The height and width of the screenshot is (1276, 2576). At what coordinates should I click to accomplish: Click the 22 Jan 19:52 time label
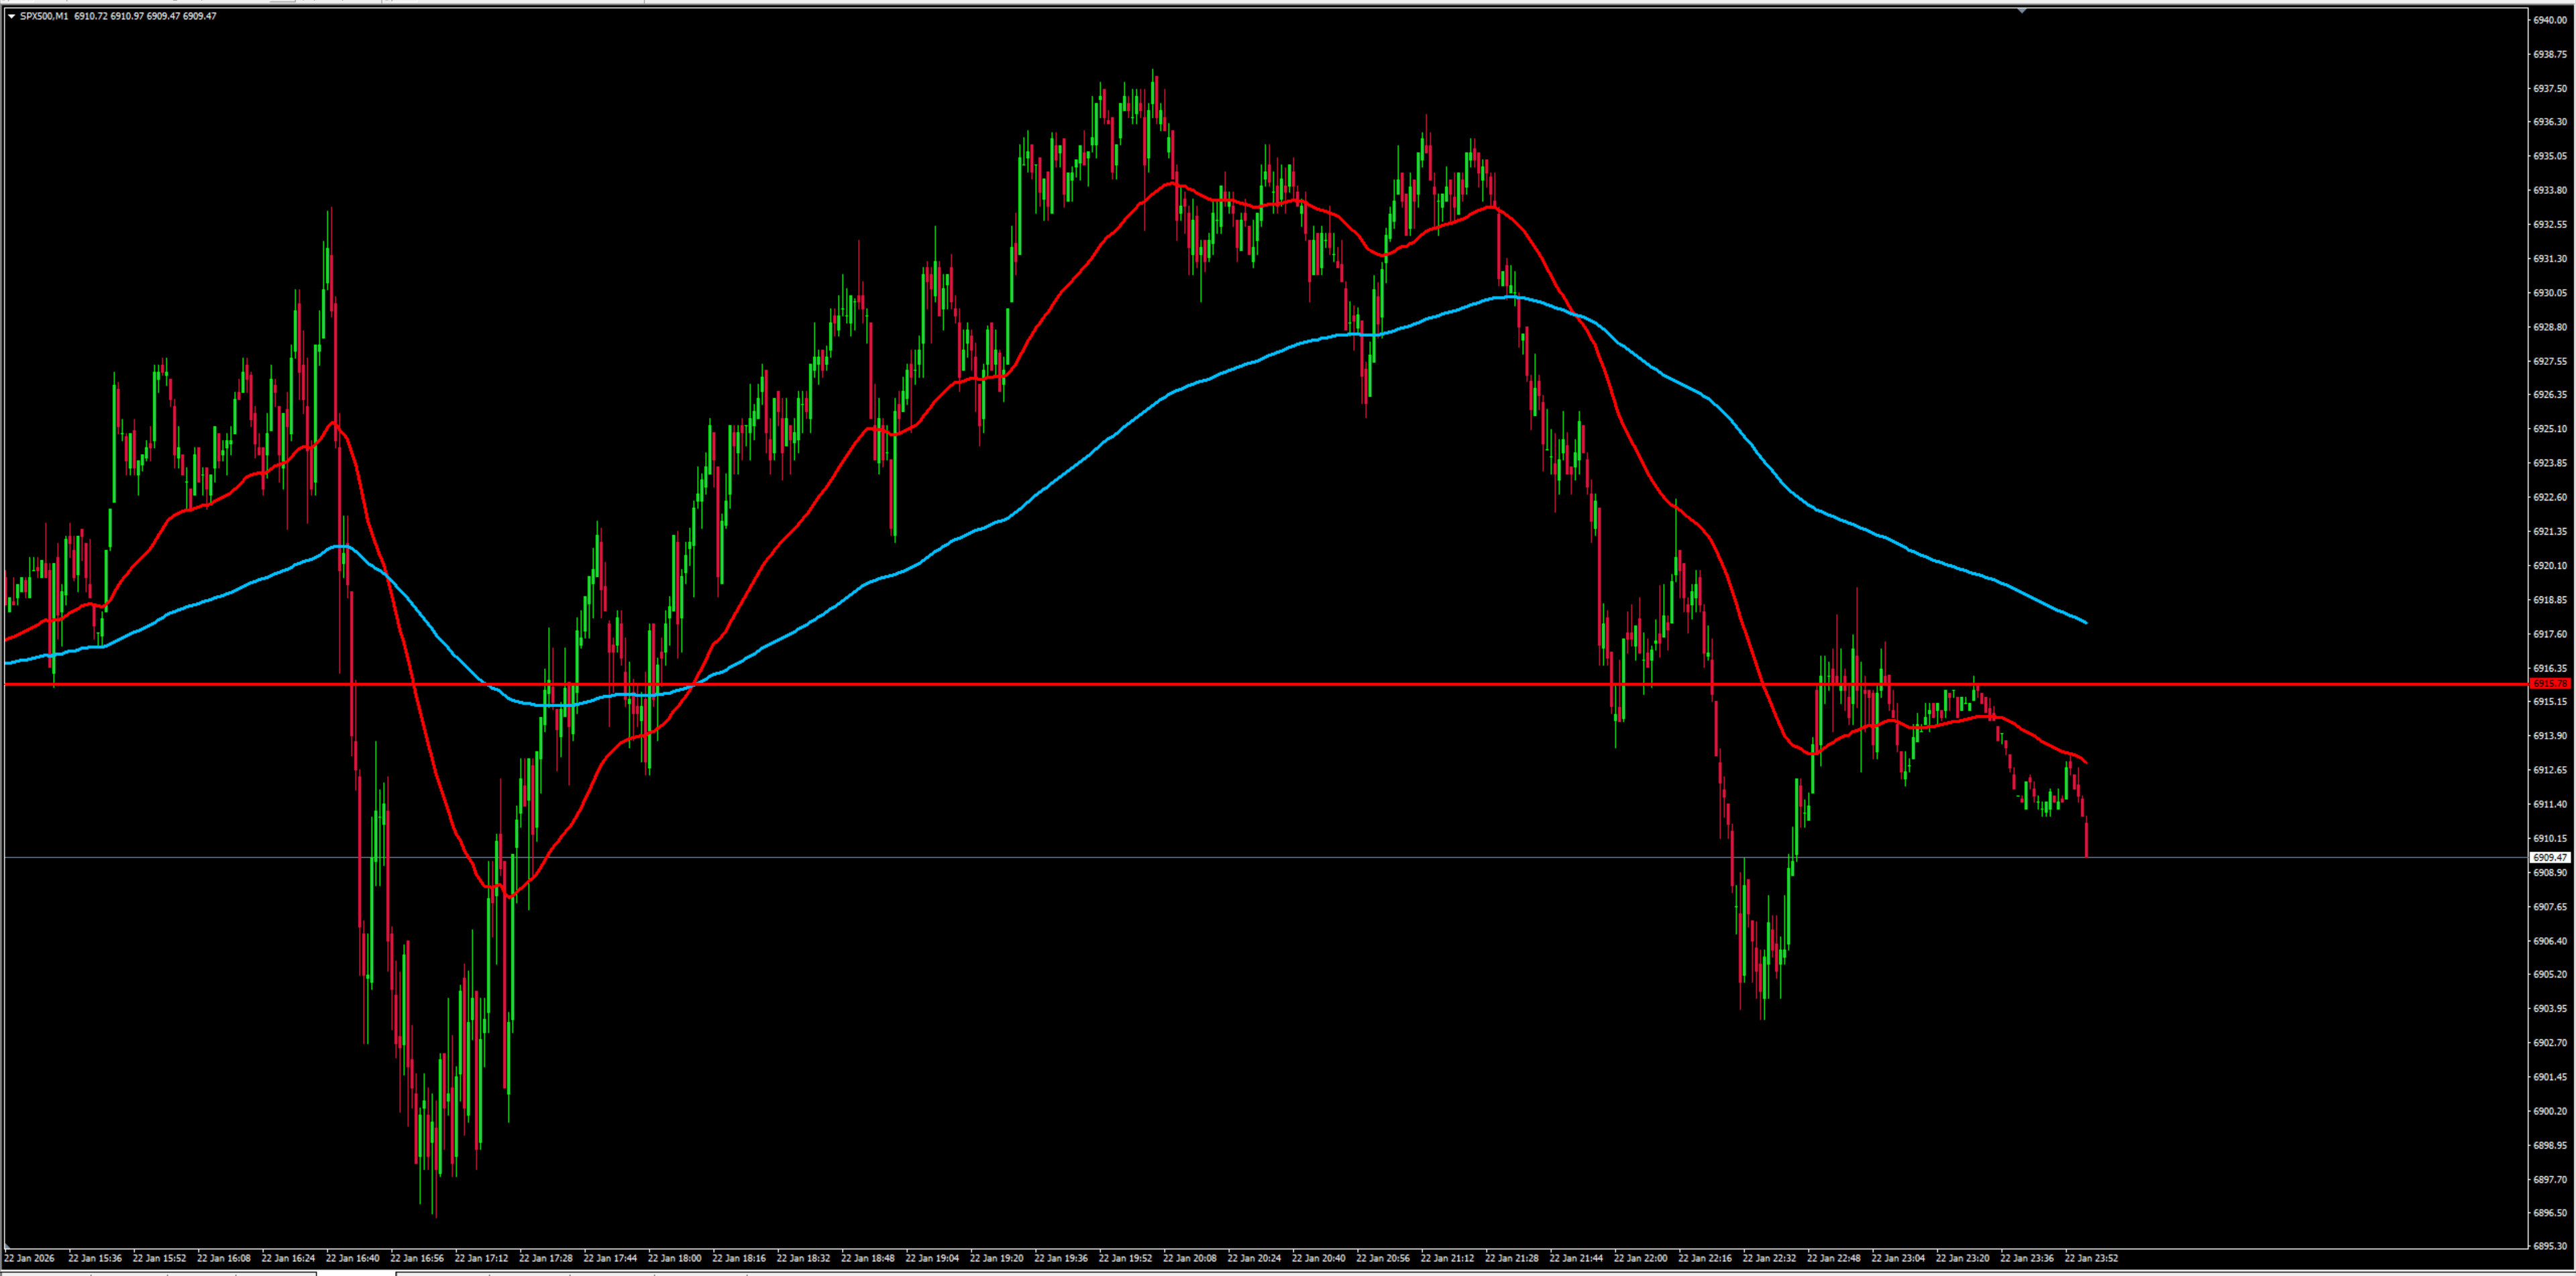point(1125,1258)
